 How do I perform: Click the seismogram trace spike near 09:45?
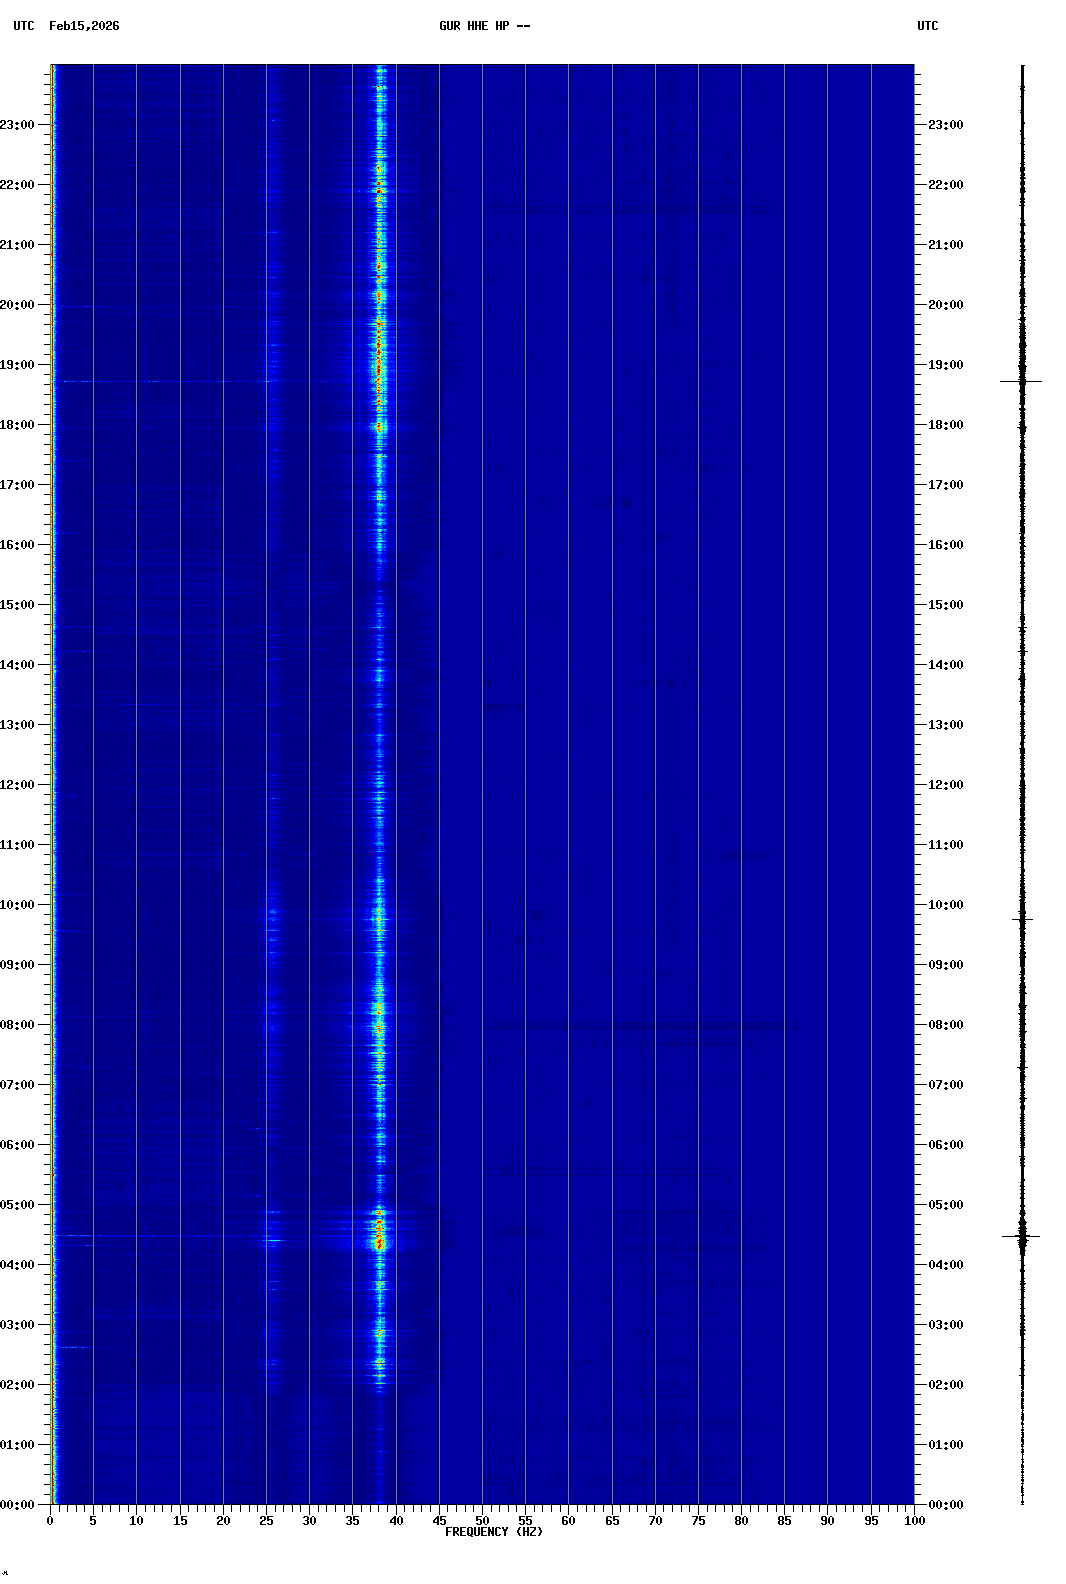click(x=1021, y=918)
